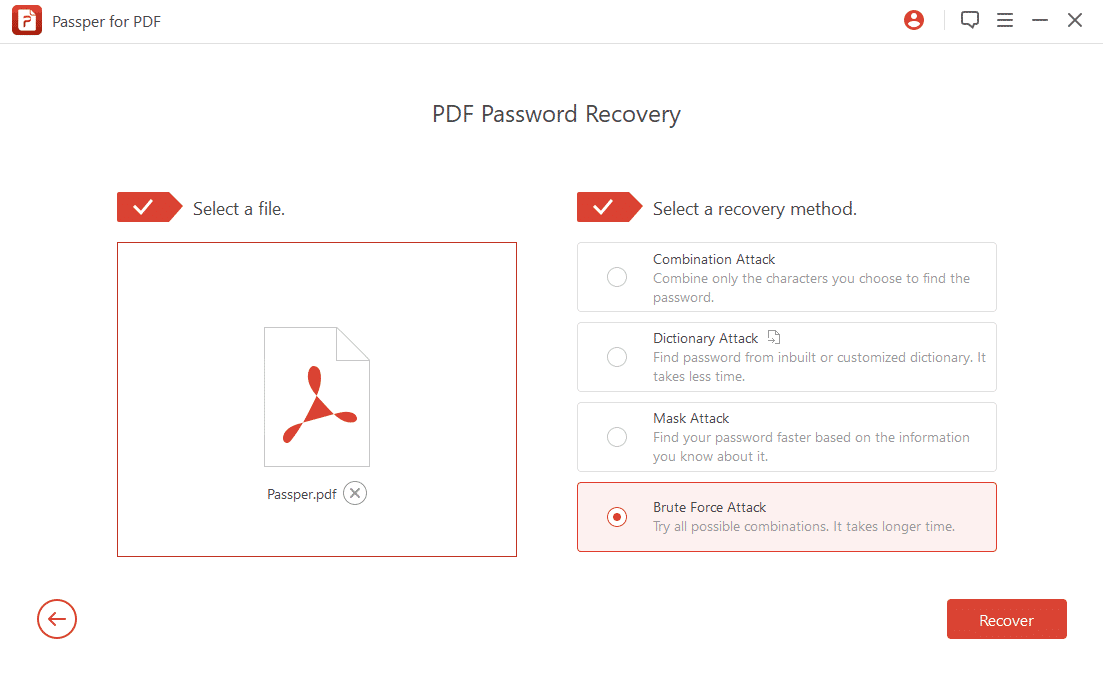Select the Mask Attack radio button
Viewport: 1103px width, 676px height.
coord(617,437)
